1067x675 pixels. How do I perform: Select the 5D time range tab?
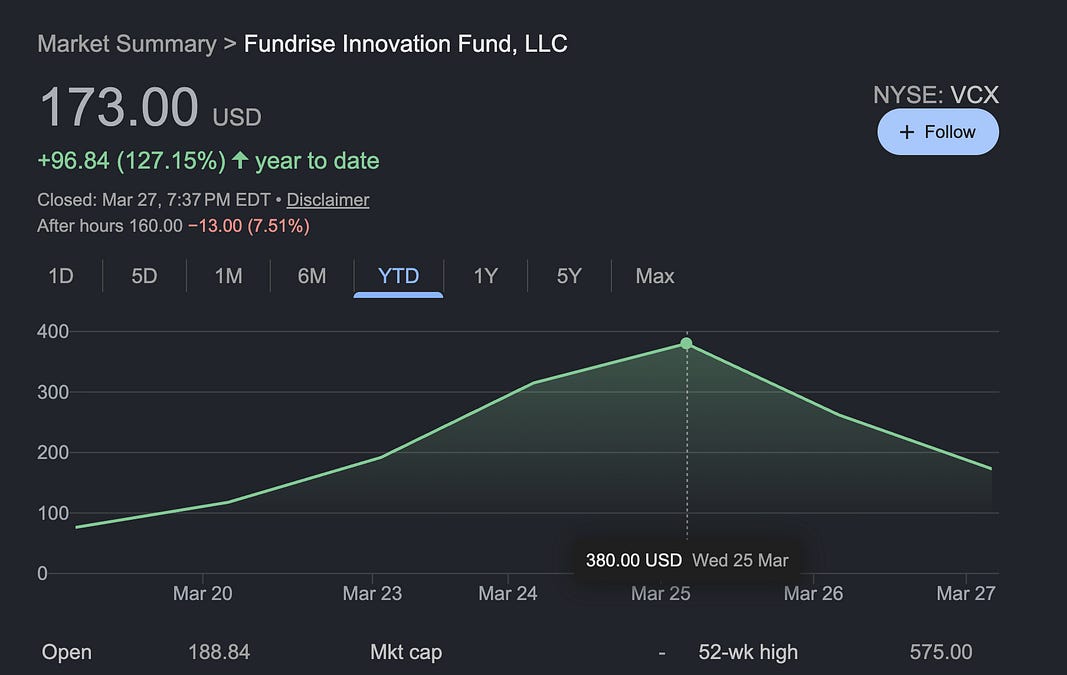coord(144,276)
